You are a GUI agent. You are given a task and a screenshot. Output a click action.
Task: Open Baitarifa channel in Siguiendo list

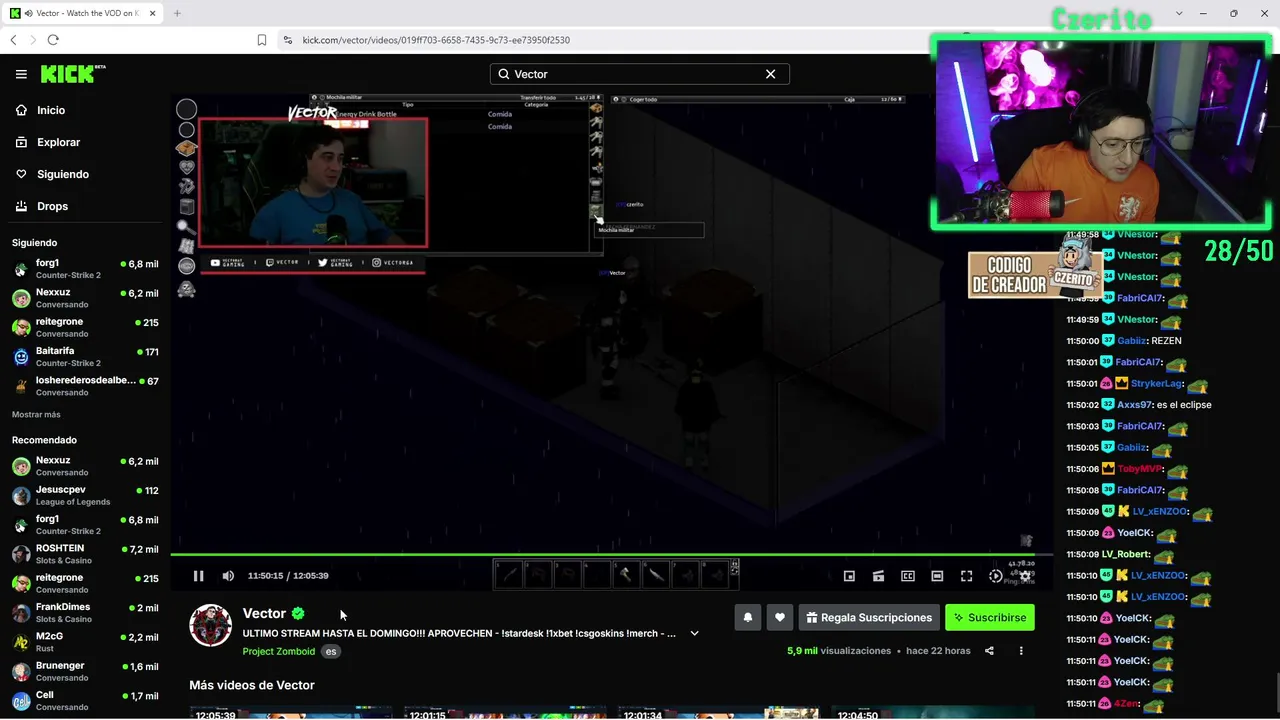[85, 357]
